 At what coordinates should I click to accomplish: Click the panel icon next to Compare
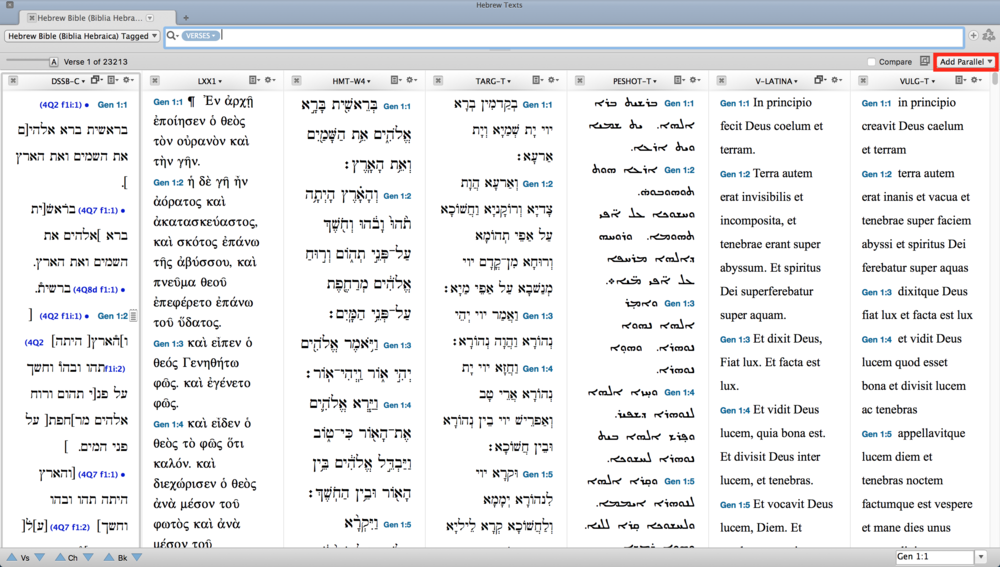click(925, 62)
